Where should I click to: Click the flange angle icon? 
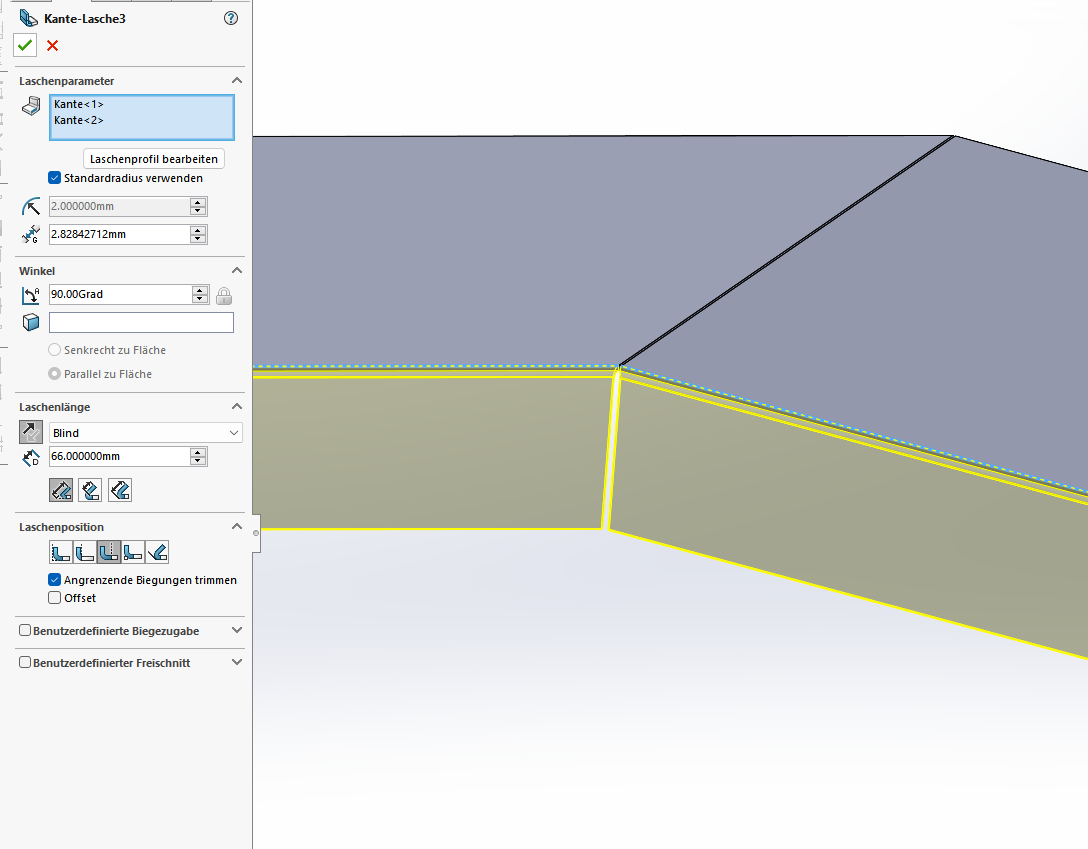click(x=31, y=295)
